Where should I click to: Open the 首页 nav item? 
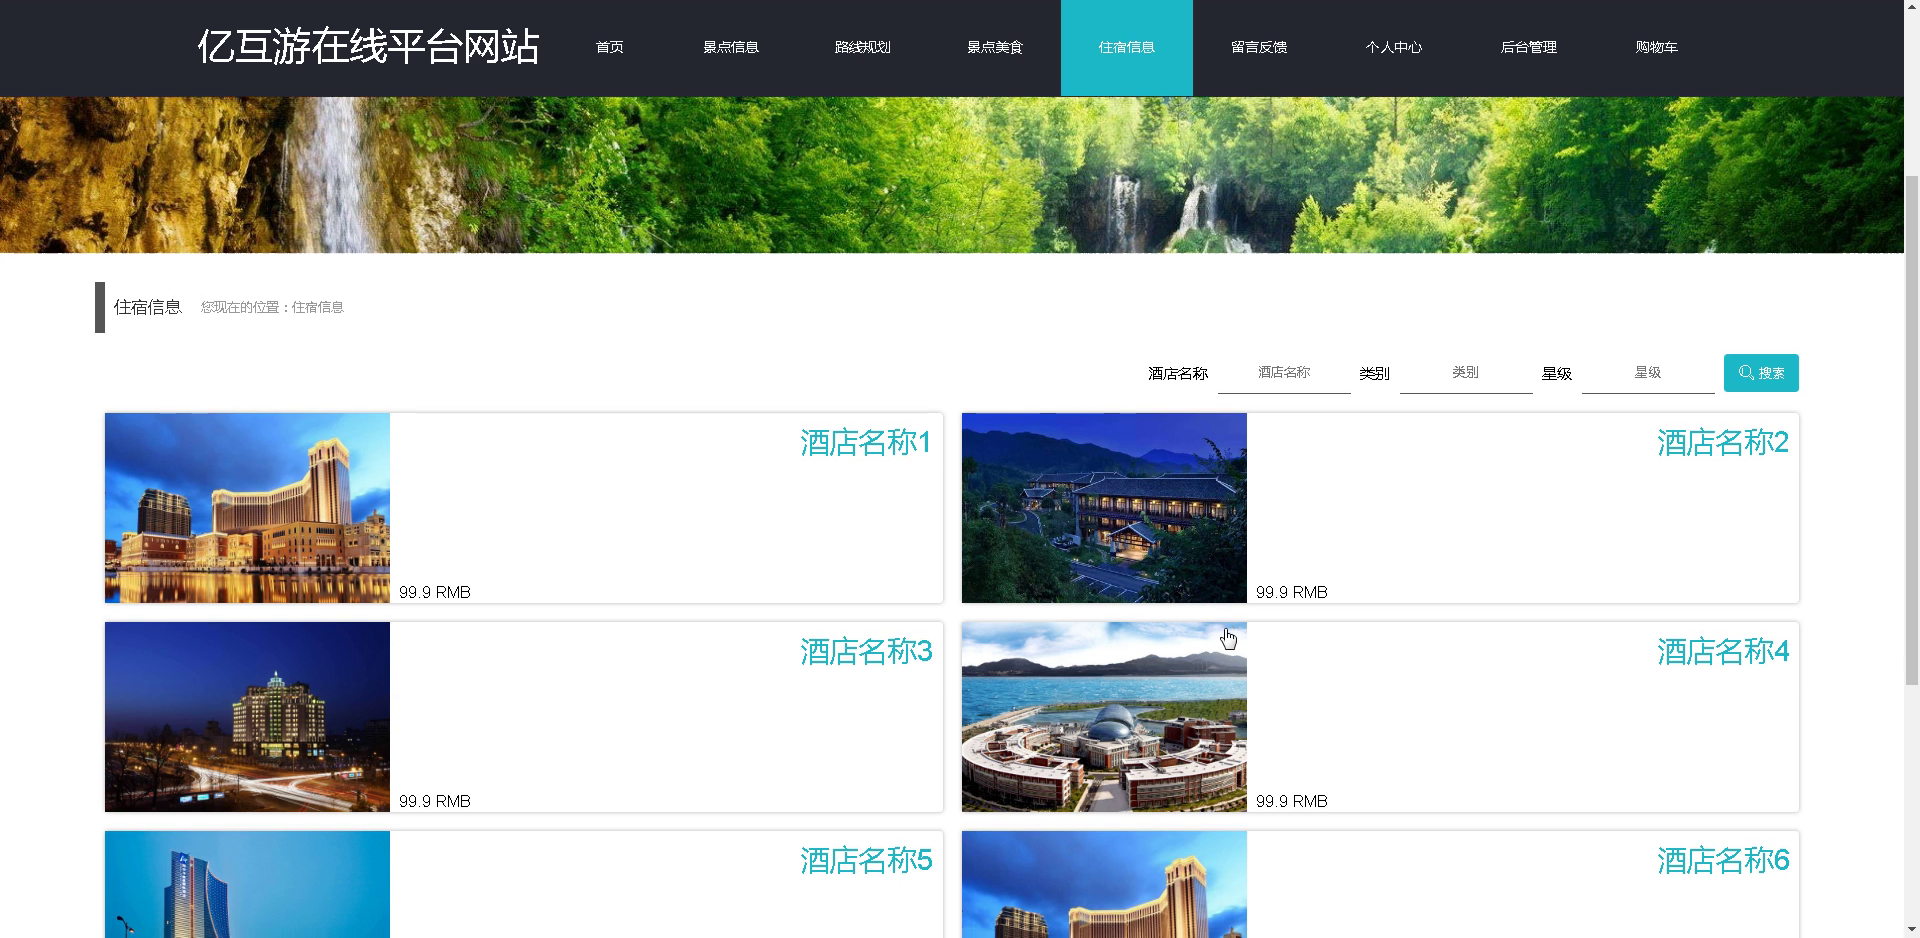pos(610,47)
